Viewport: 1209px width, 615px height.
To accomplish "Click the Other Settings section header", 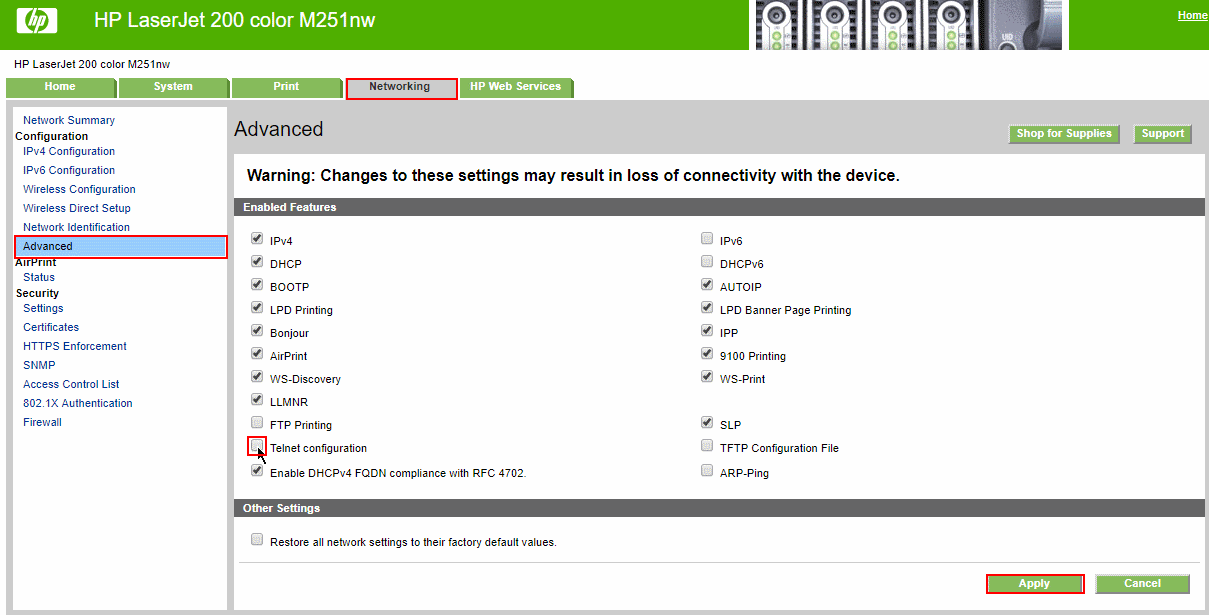I will click(719, 508).
